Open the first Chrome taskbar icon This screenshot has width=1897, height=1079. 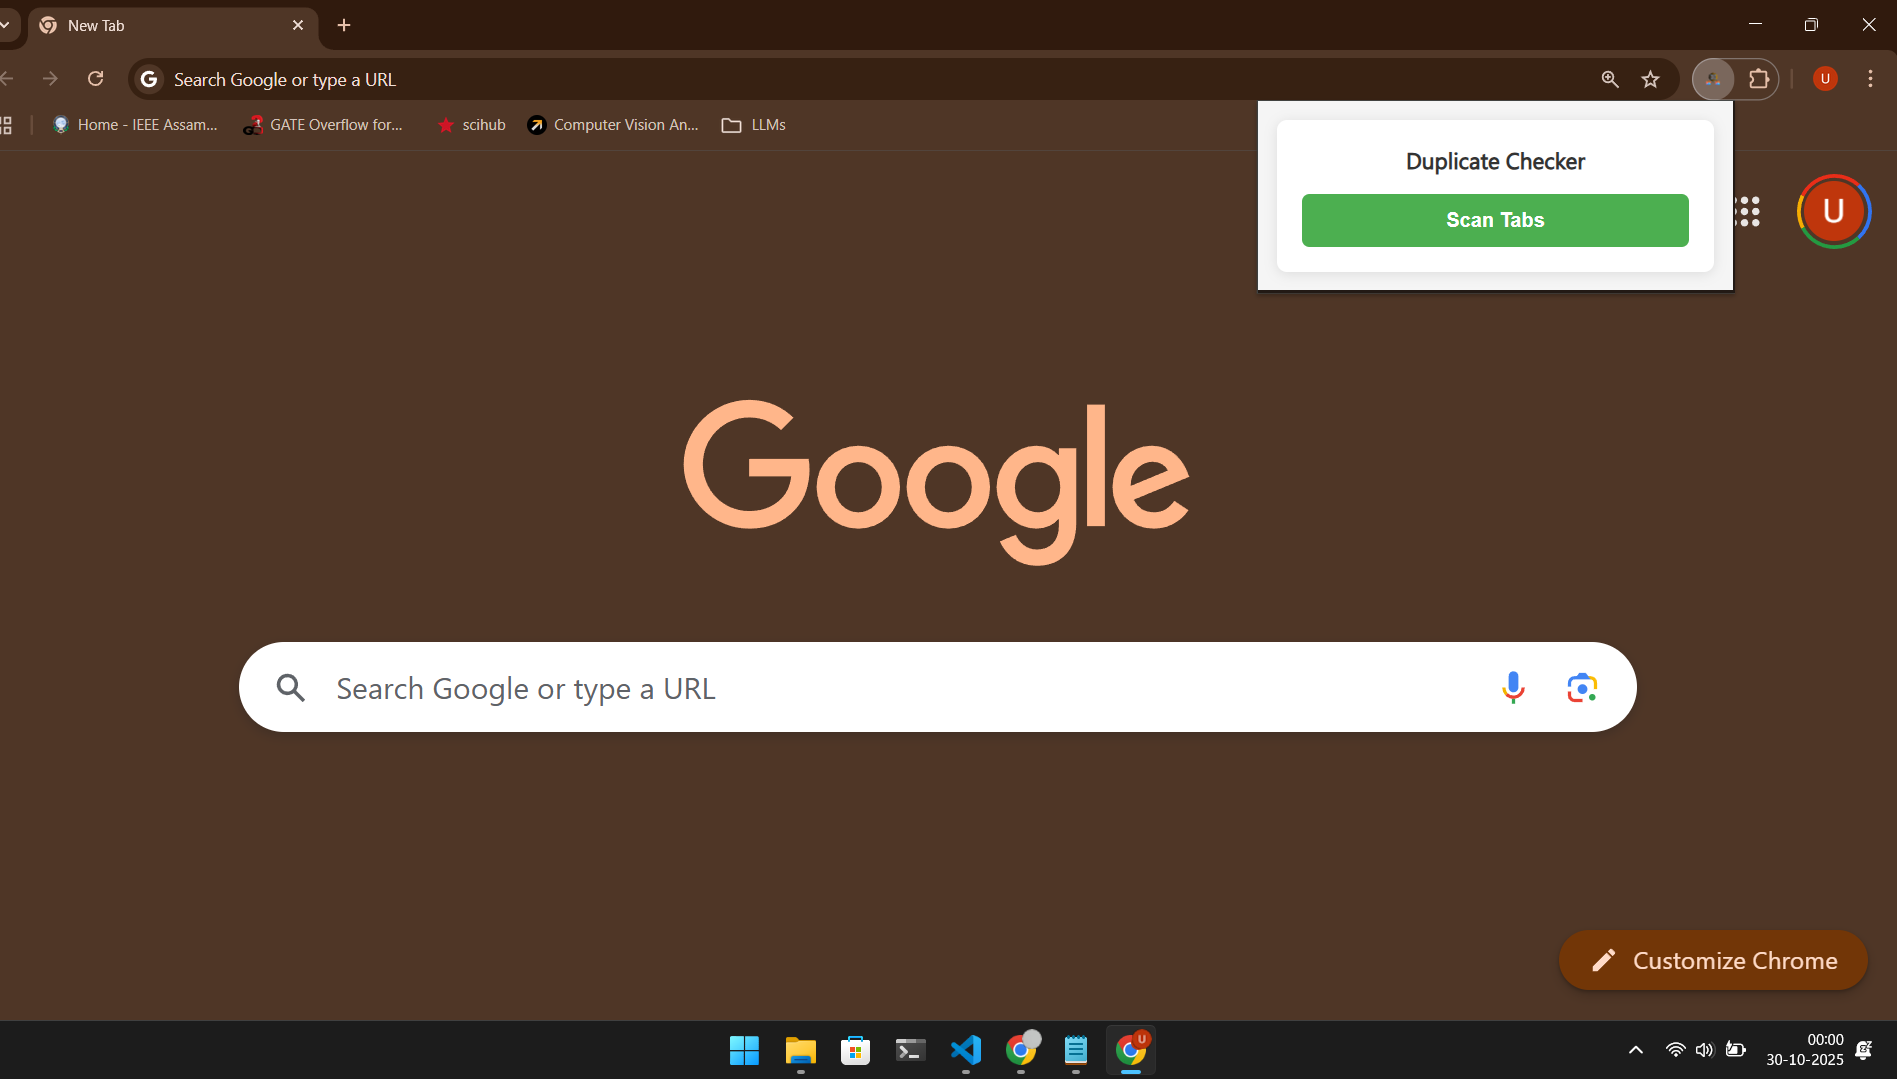tap(1021, 1050)
